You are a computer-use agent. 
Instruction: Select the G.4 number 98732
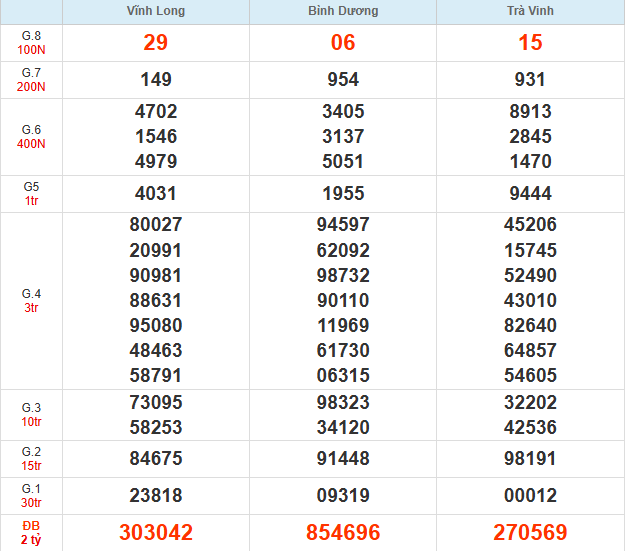click(343, 276)
